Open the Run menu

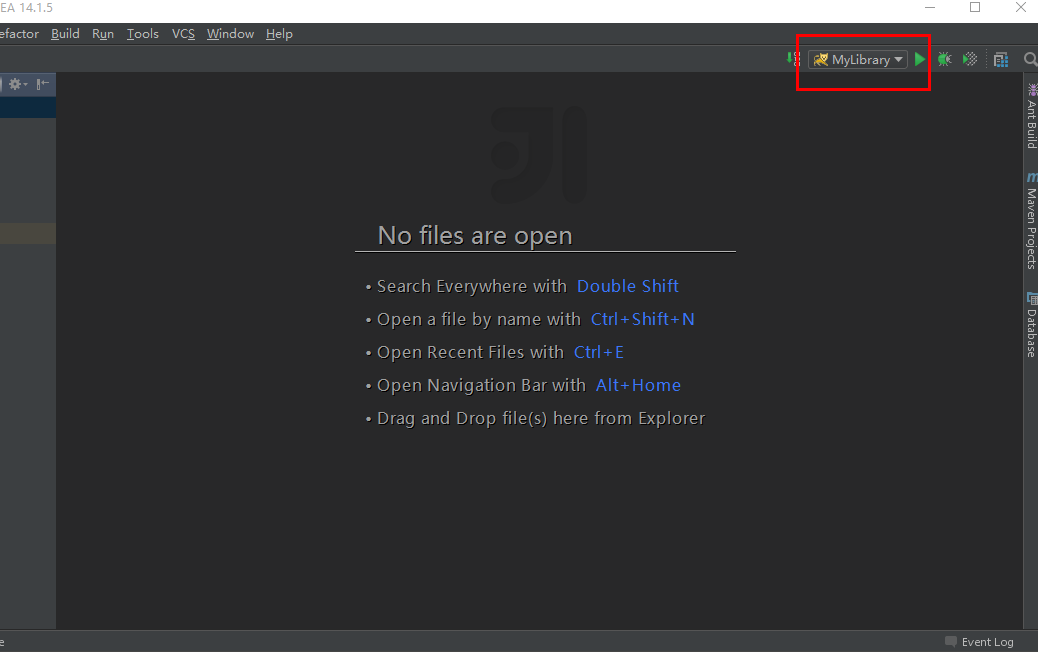(x=103, y=34)
